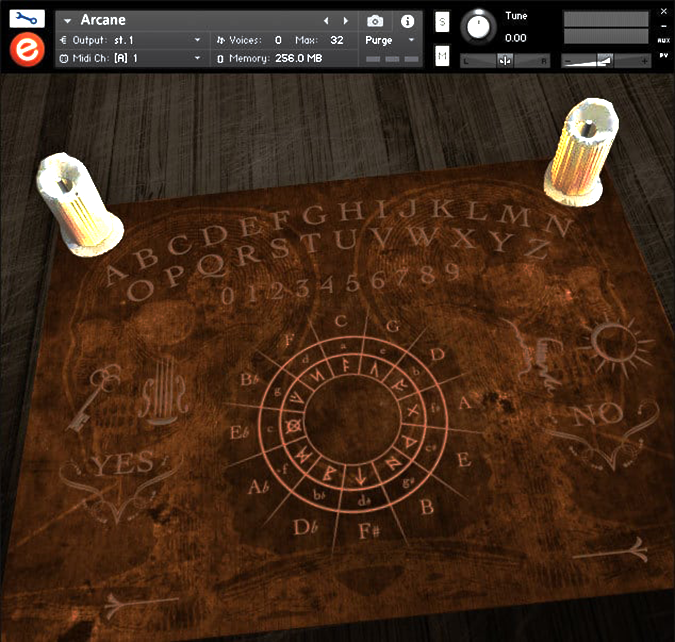Click the letter Q on the board
This screenshot has height=642, width=675.
[x=212, y=265]
